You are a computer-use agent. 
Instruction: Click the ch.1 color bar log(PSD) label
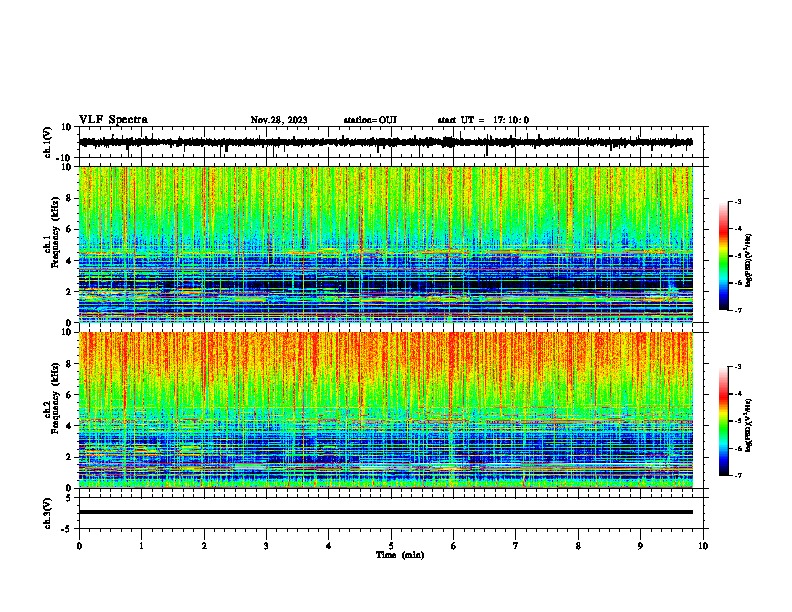[x=749, y=261]
